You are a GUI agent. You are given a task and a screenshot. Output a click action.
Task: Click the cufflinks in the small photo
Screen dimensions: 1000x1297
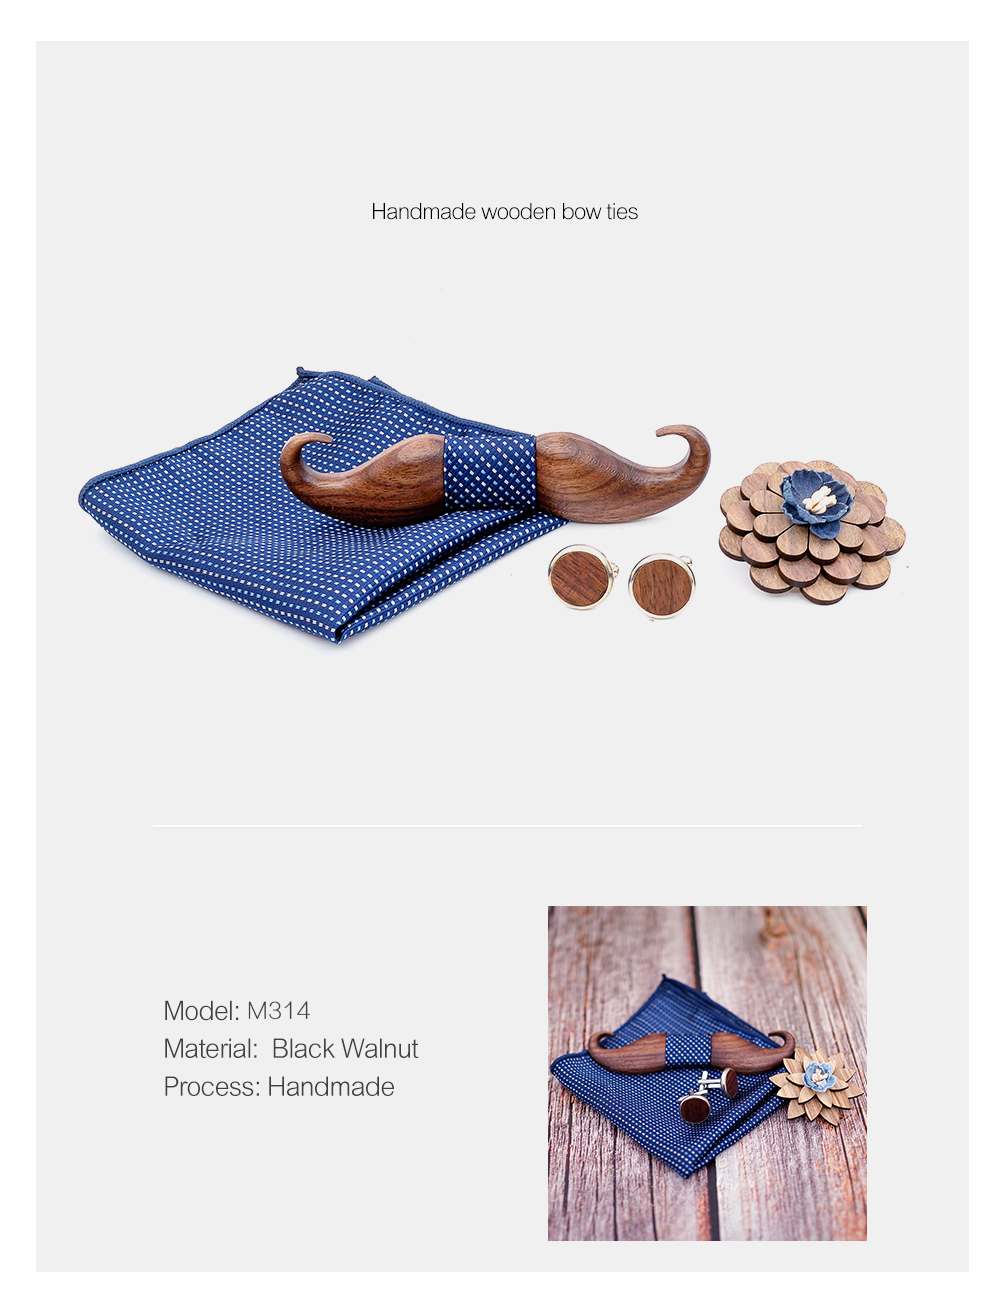(709, 1097)
